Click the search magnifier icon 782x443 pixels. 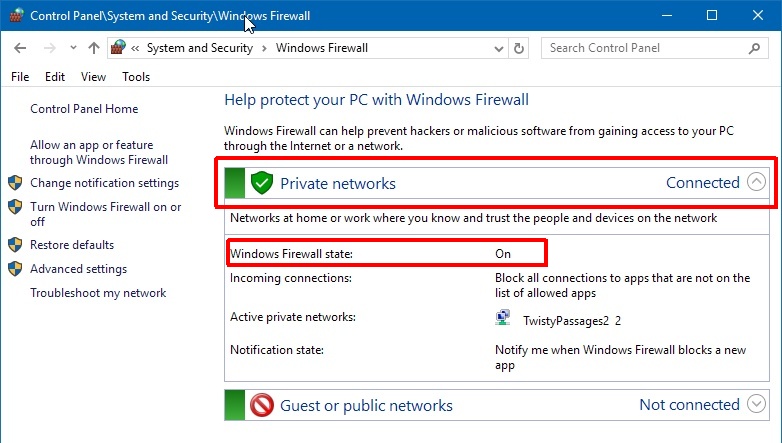click(755, 48)
